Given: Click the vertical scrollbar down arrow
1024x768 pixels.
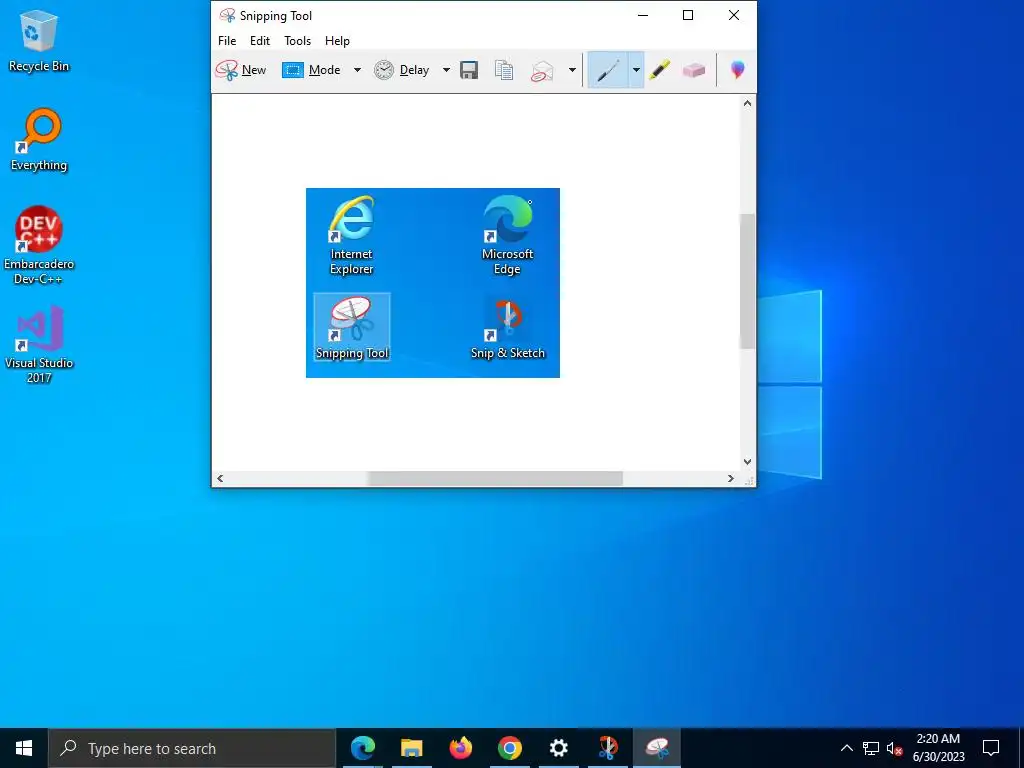Looking at the screenshot, I should (x=747, y=462).
